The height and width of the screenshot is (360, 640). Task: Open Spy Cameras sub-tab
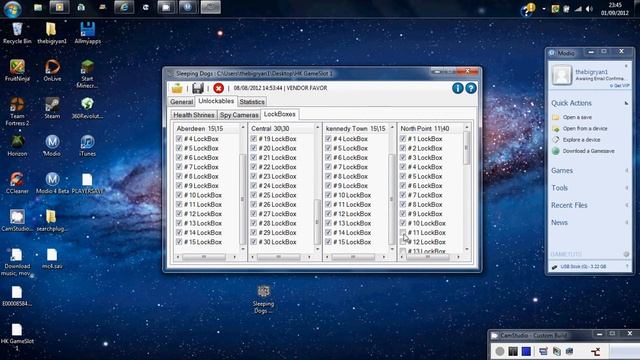239,115
